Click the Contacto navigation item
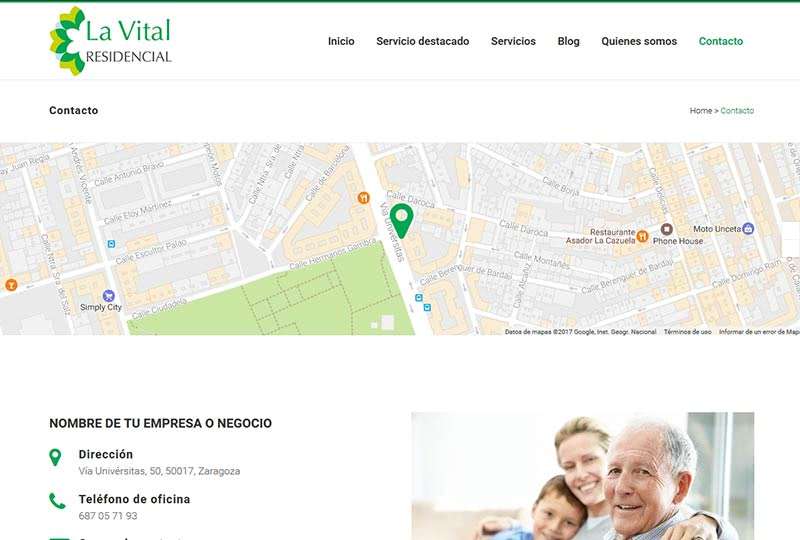Screen dimensions: 800x540 click(720, 41)
